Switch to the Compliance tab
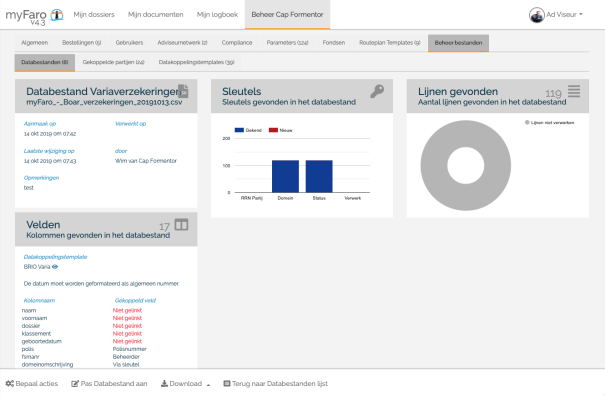605x396 pixels. (x=237, y=43)
